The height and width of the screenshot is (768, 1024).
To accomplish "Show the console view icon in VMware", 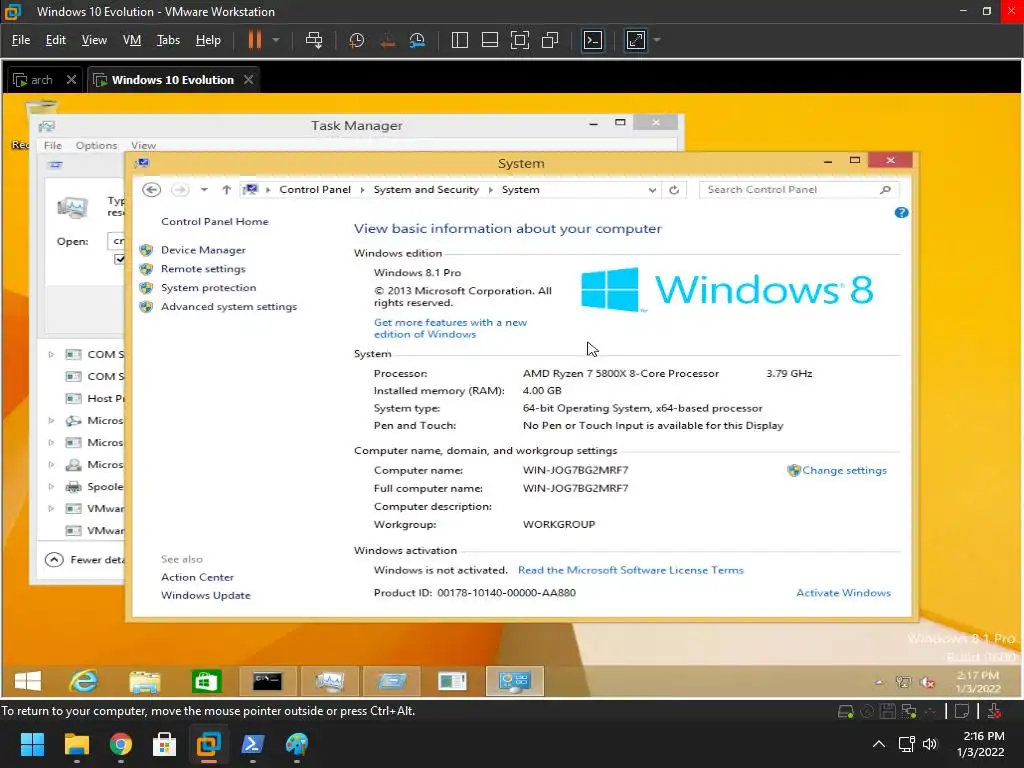I will [x=593, y=40].
